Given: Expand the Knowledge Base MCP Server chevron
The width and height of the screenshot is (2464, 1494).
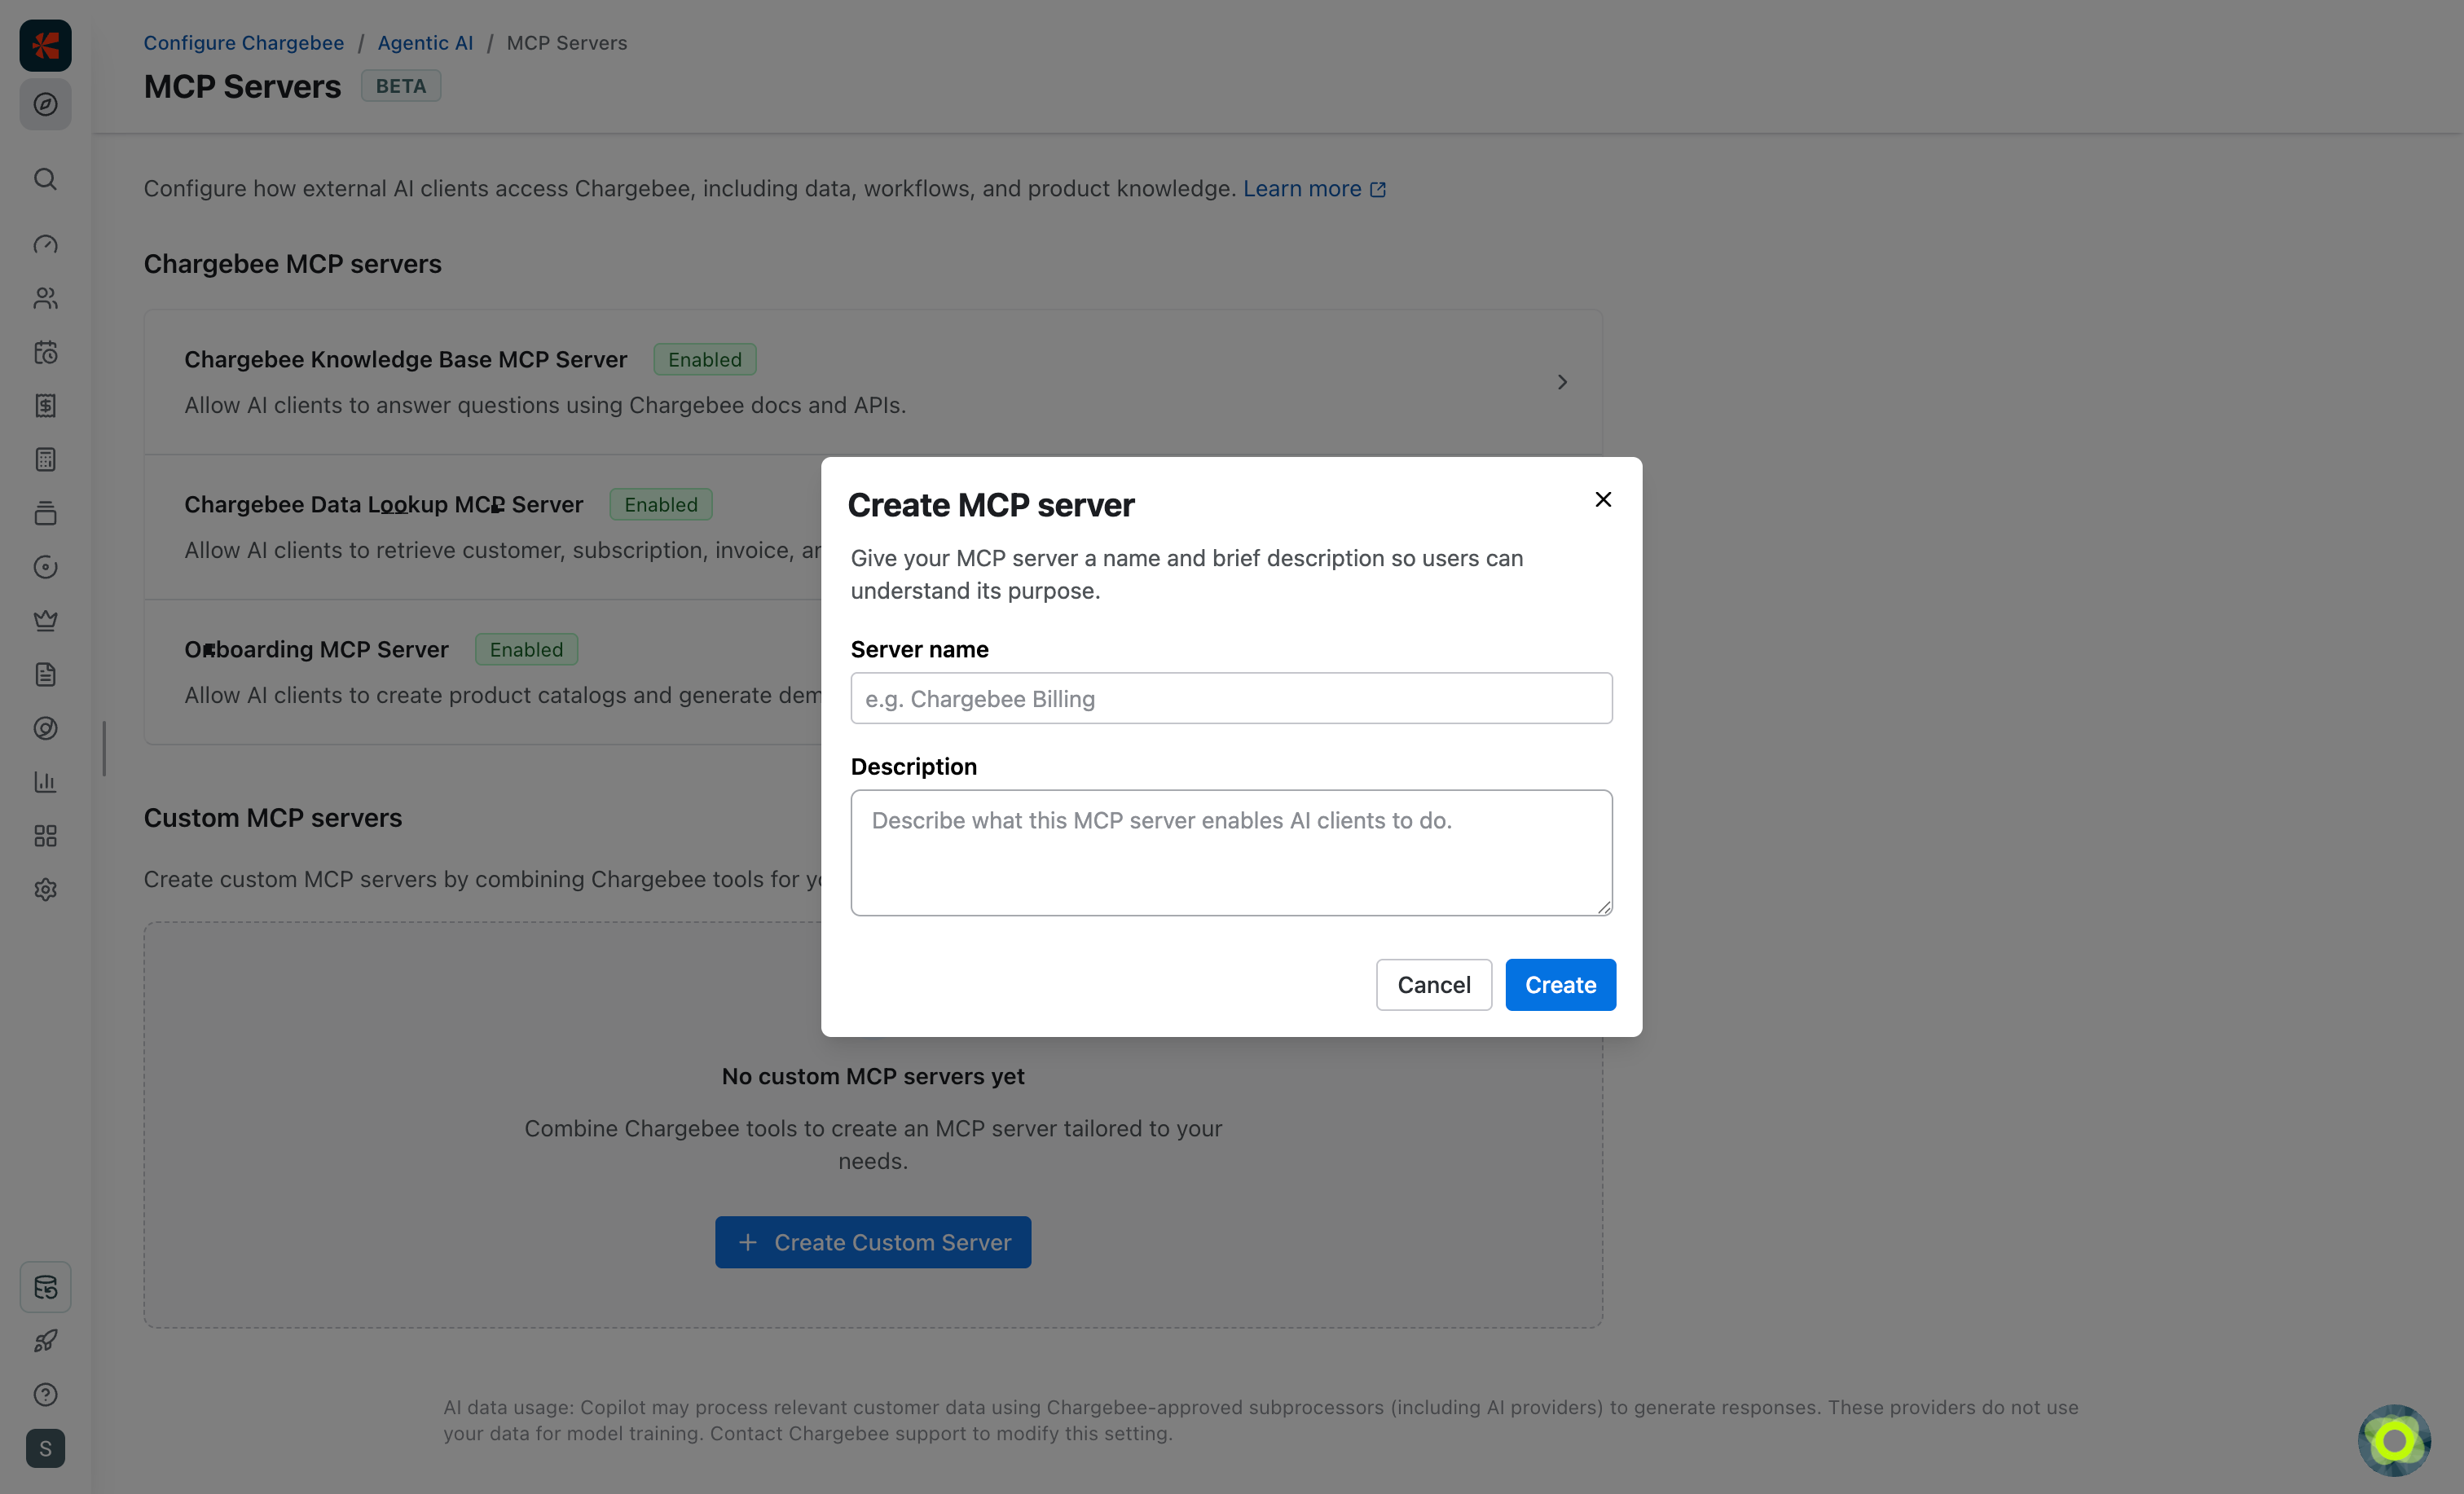Looking at the screenshot, I should 1562,382.
